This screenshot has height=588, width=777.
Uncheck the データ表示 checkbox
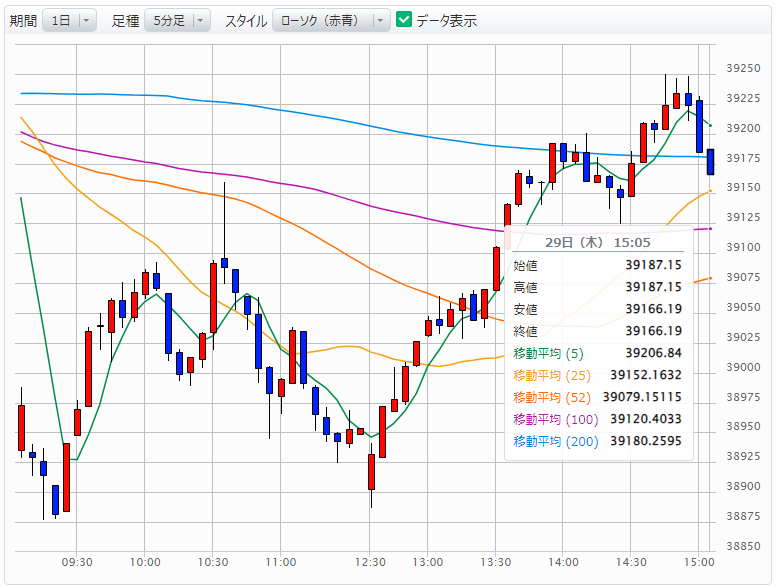(404, 20)
